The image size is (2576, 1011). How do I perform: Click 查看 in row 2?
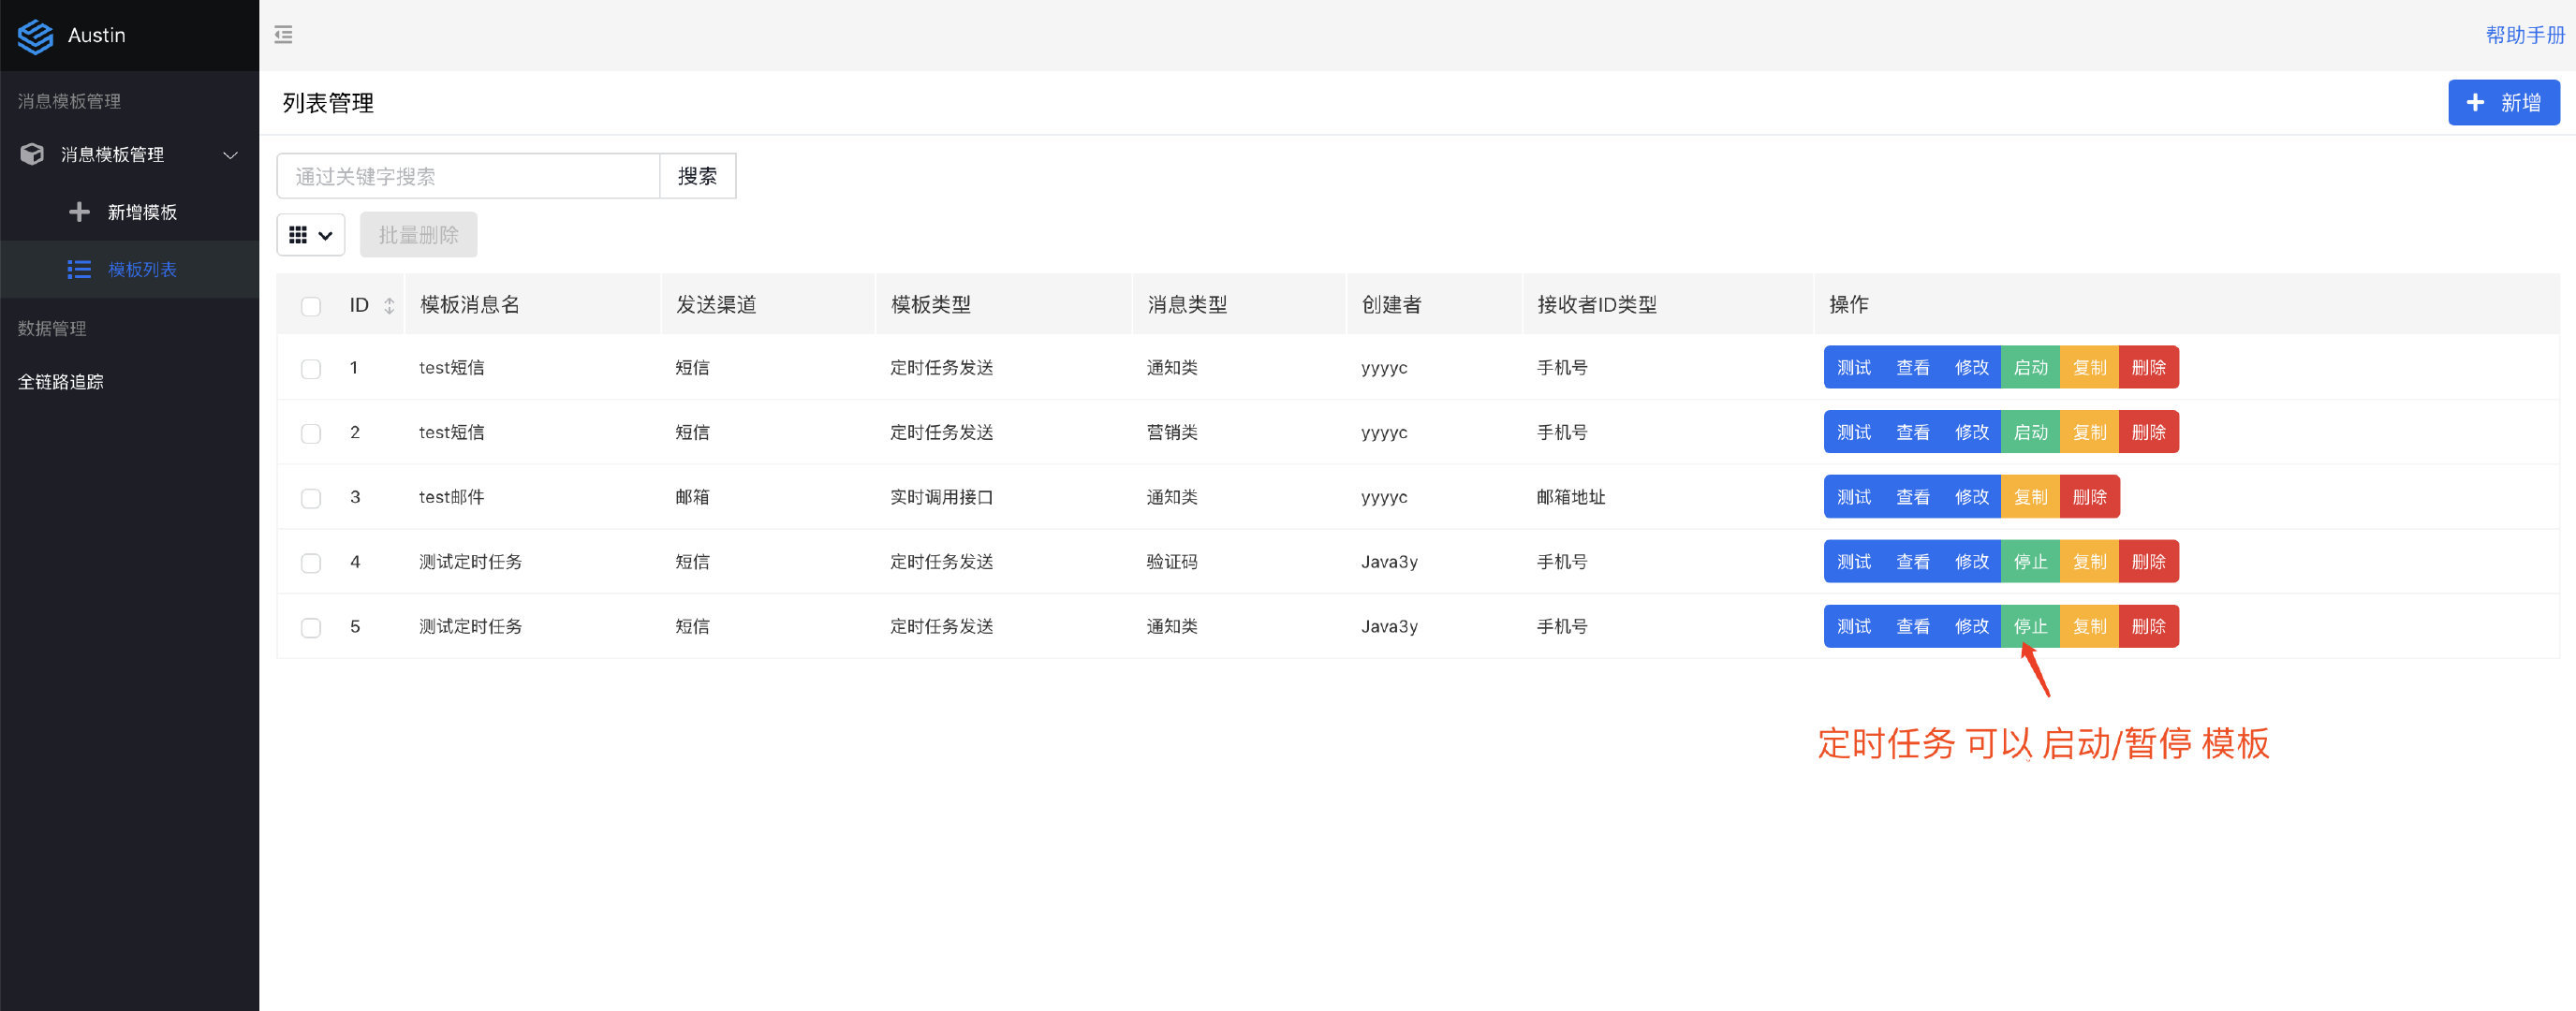point(1912,432)
